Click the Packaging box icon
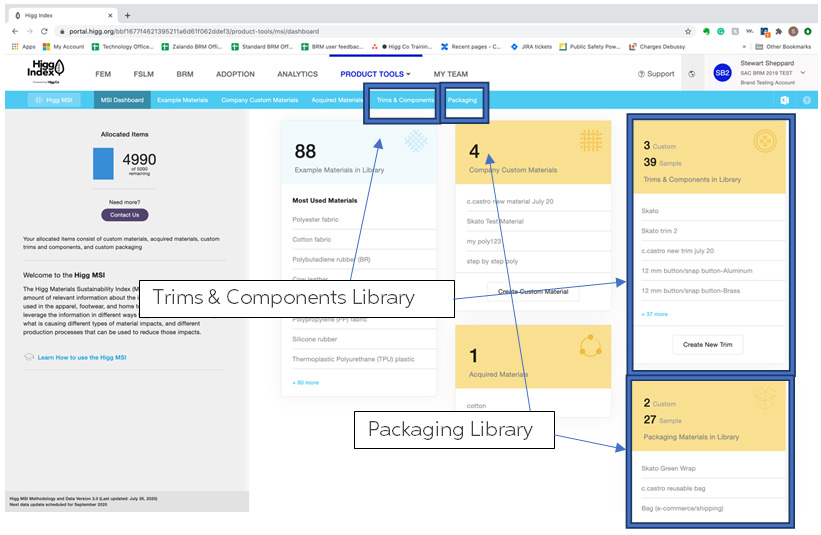821x535 pixels. tap(764, 398)
